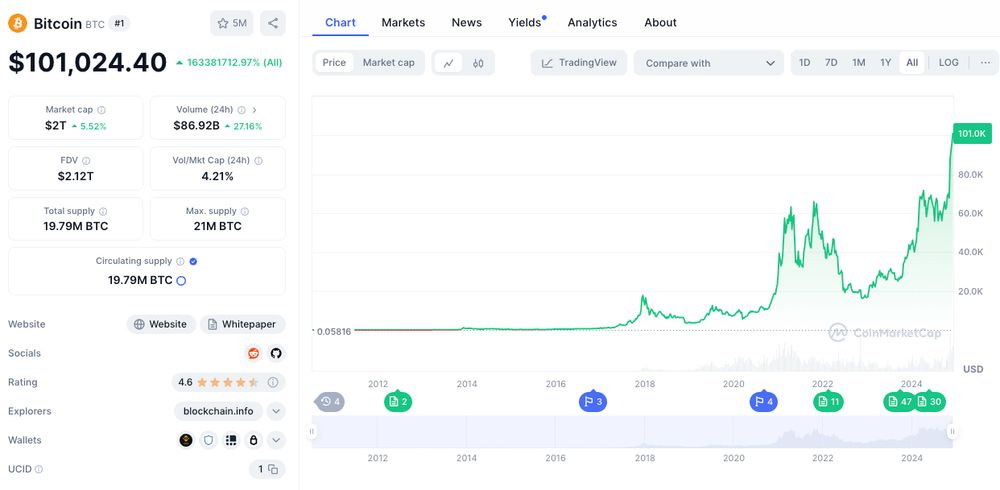
Task: Click the UCID info icon
Action: pos(39,469)
